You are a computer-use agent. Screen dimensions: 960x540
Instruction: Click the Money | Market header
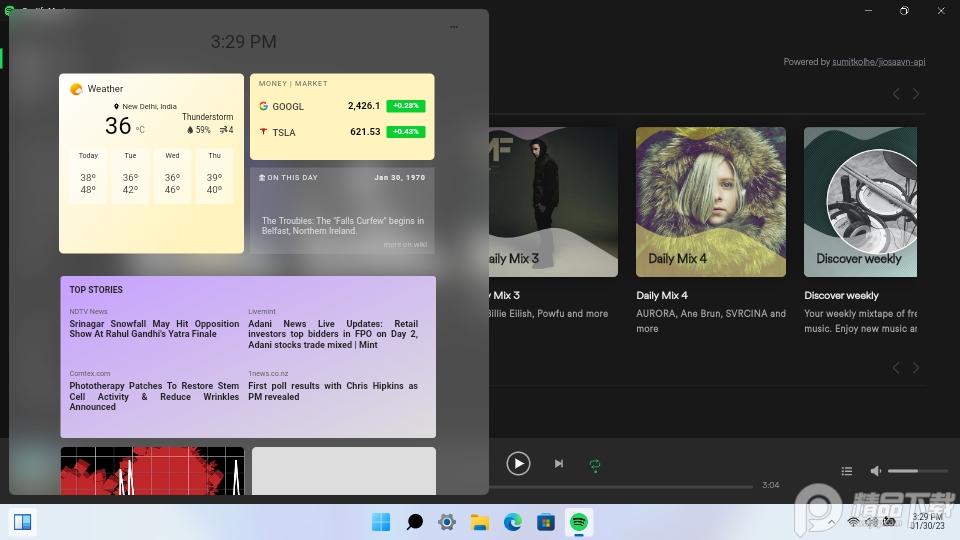[293, 83]
